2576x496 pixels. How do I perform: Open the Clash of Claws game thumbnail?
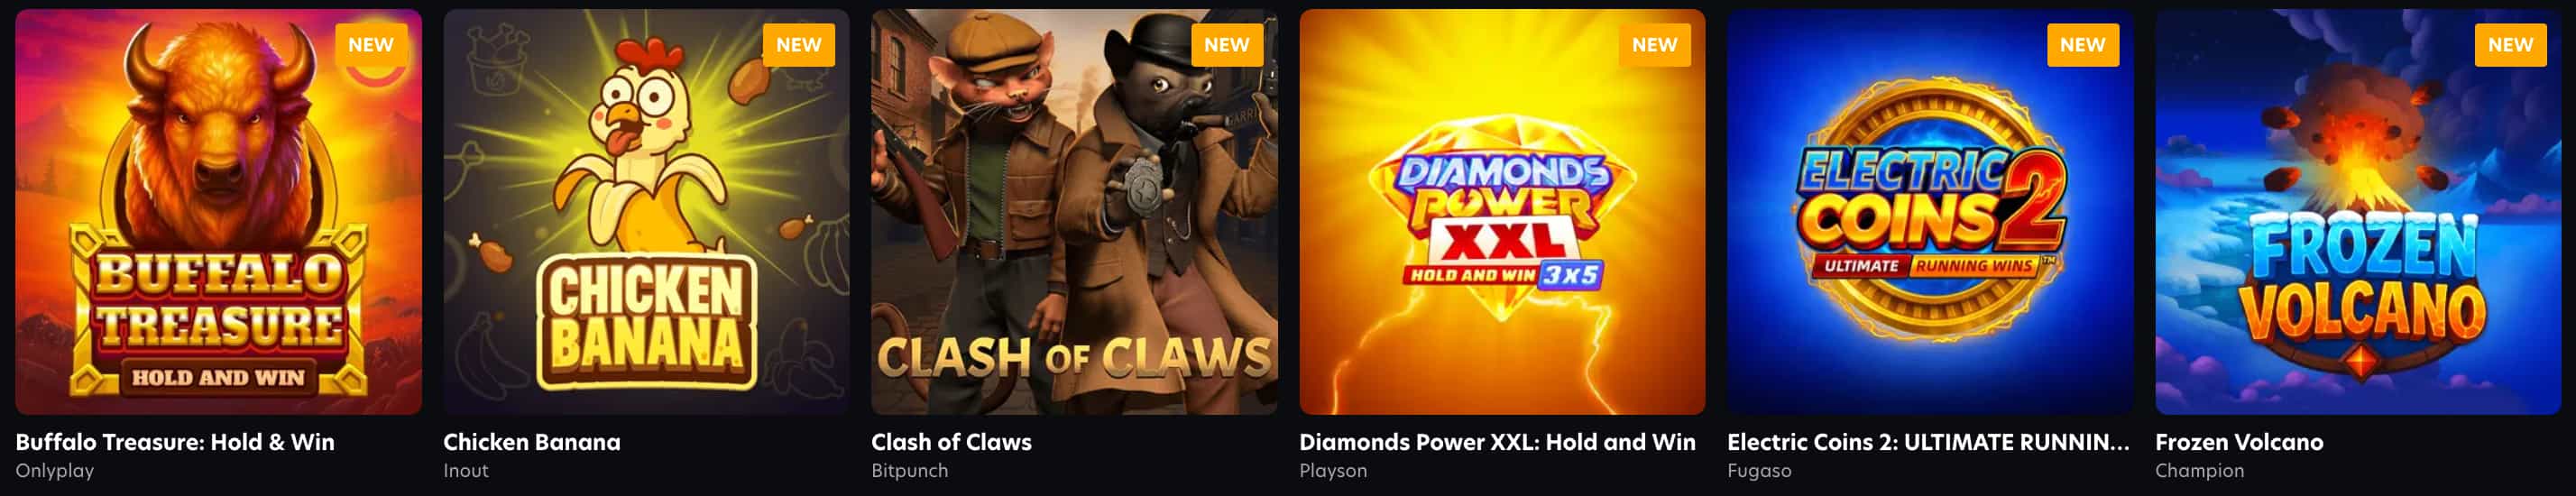pos(1074,212)
